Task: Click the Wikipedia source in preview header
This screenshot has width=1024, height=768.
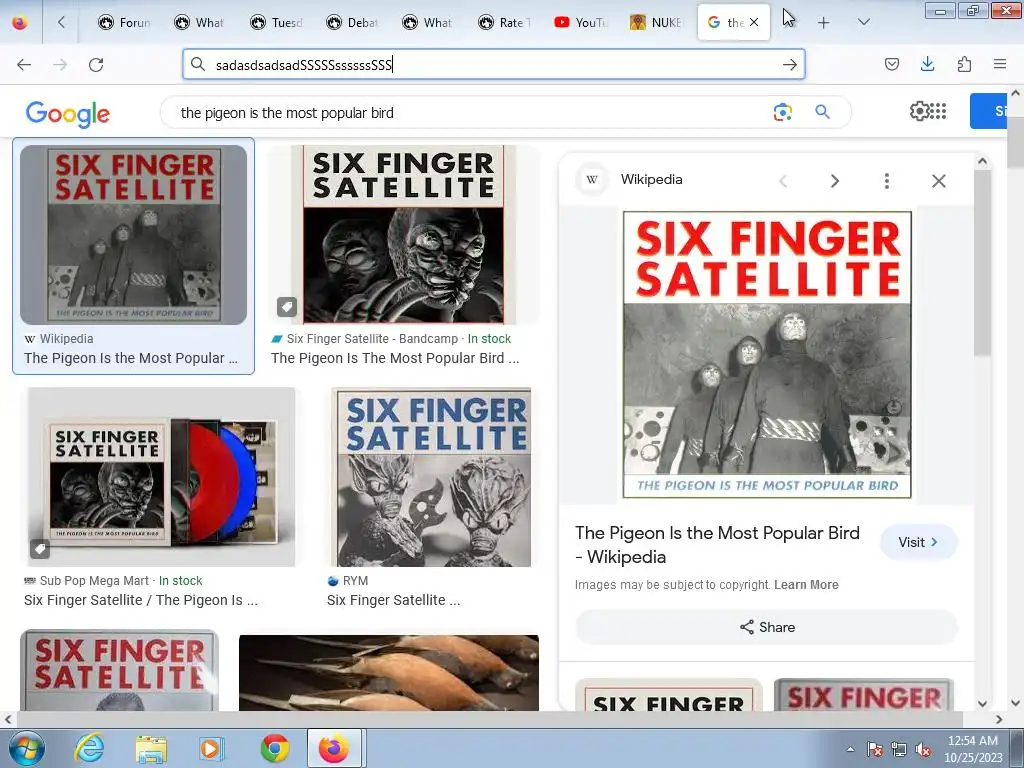Action: point(632,180)
